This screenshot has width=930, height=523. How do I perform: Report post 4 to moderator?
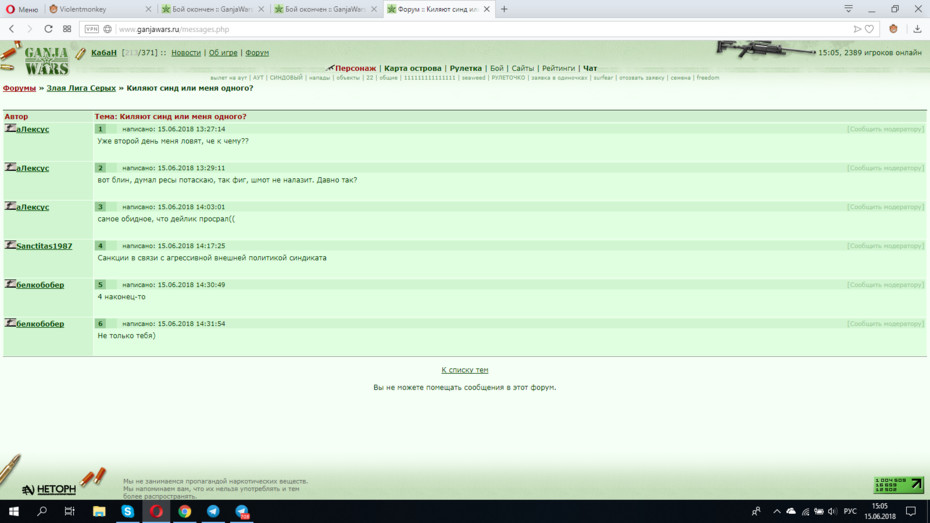click(885, 245)
